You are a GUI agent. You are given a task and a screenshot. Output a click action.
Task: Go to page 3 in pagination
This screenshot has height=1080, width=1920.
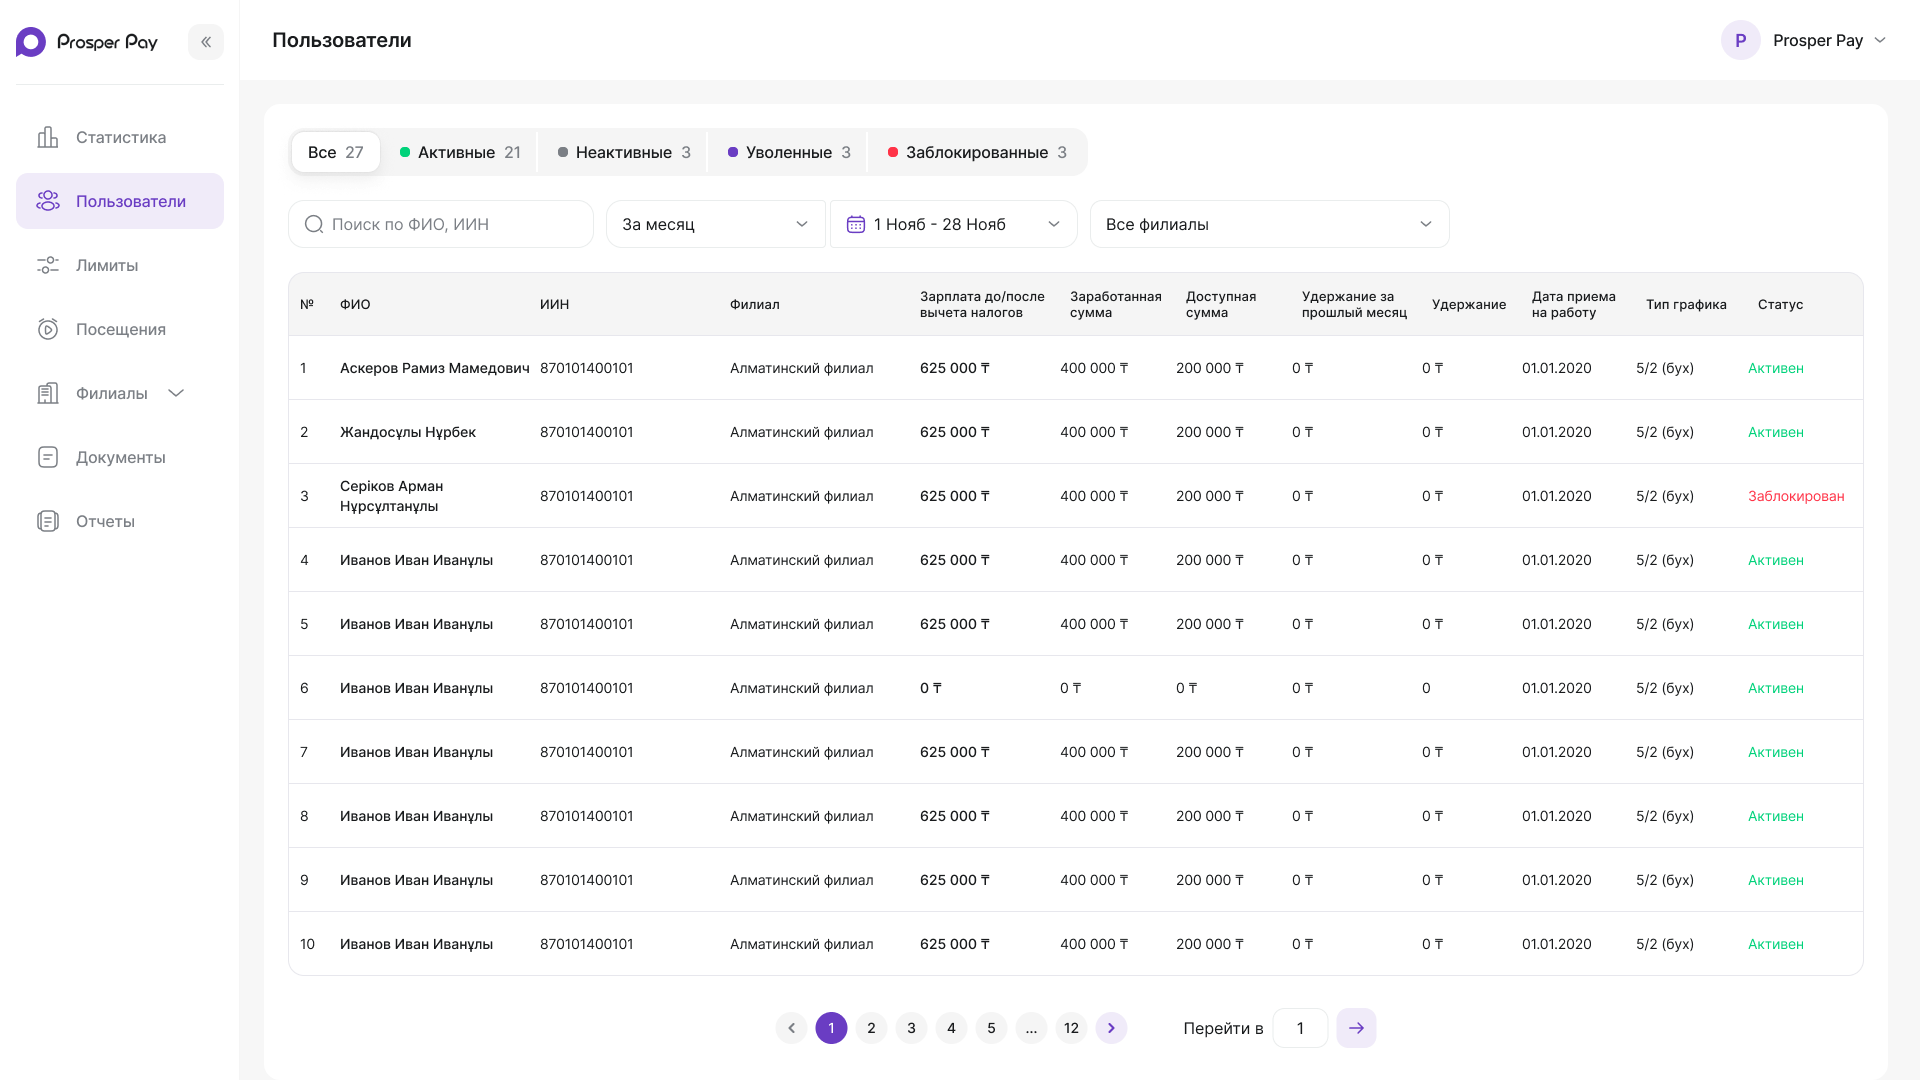point(911,1028)
